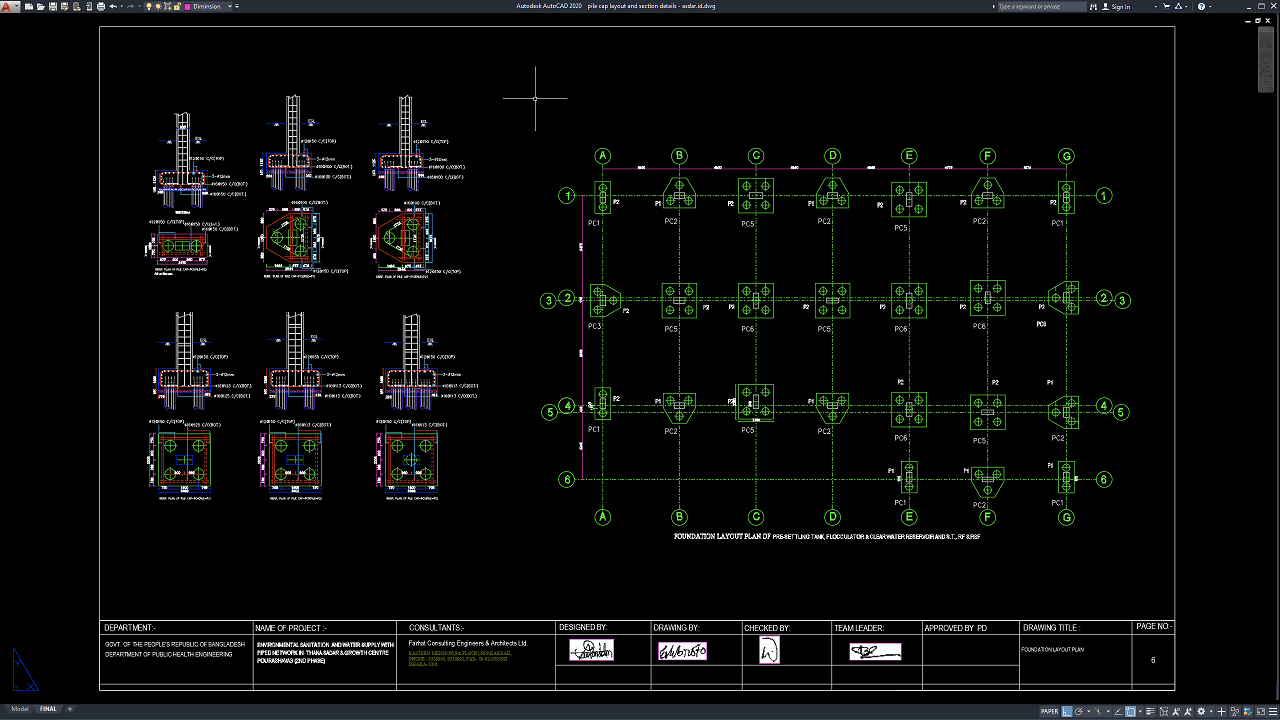This screenshot has height=720, width=1280.
Task: Switch to the FINAL layout tab
Action: click(x=48, y=709)
